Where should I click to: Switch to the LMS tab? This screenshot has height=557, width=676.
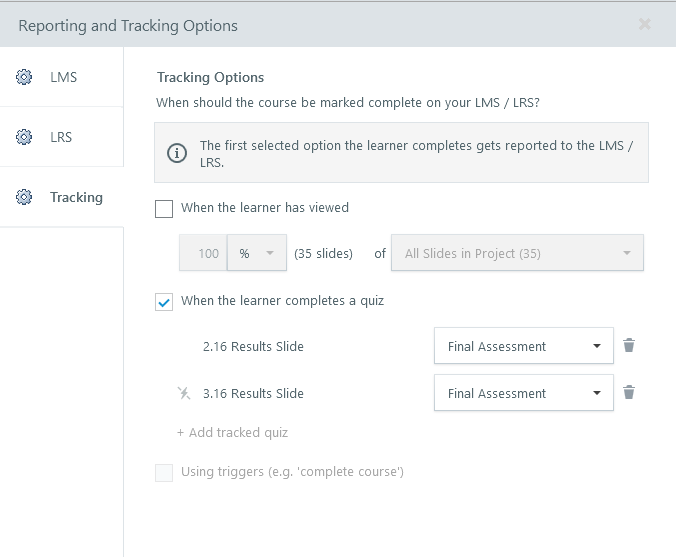tap(63, 77)
